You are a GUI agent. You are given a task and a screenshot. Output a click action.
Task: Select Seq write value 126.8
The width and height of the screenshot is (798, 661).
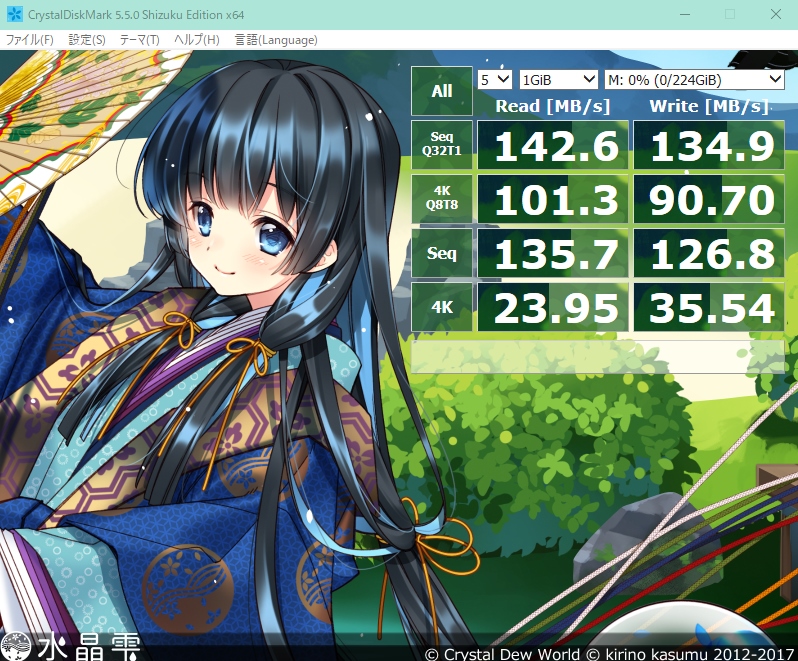click(x=708, y=253)
